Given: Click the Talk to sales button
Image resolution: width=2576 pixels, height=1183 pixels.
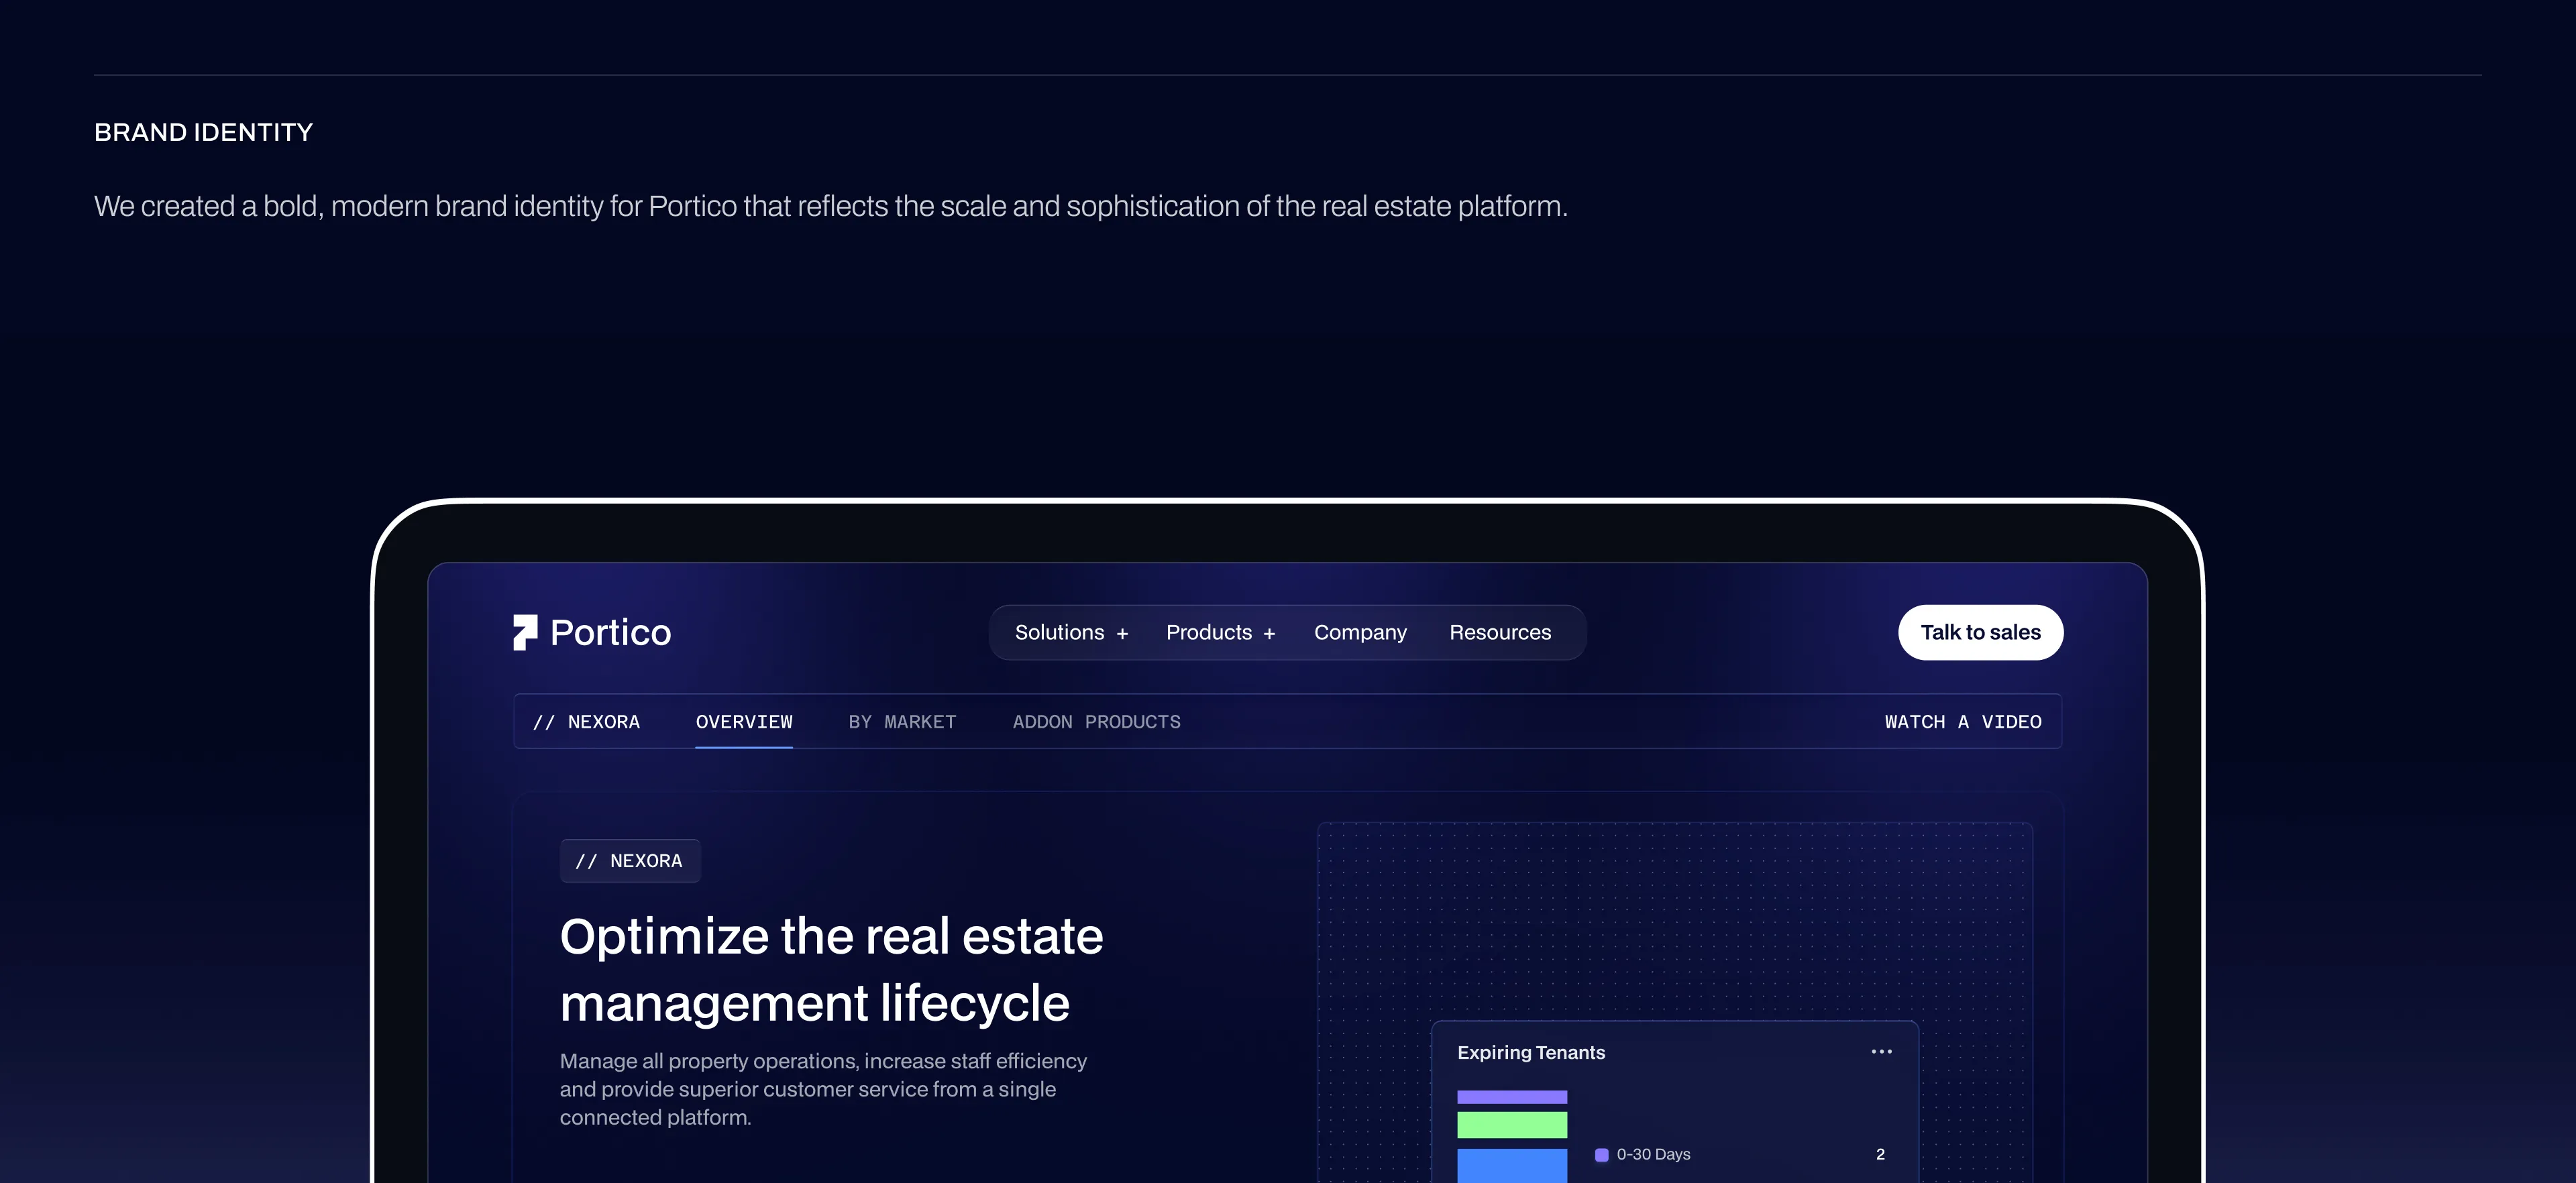Looking at the screenshot, I should pyautogui.click(x=1980, y=632).
